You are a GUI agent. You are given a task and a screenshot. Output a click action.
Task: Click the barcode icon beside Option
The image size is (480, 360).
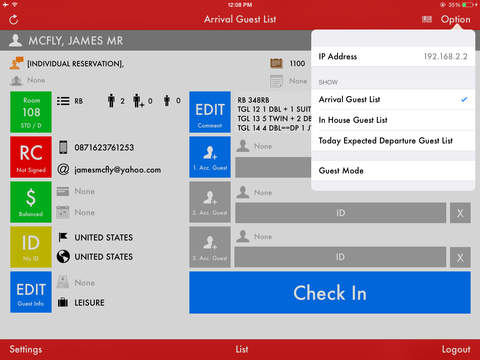click(x=427, y=19)
